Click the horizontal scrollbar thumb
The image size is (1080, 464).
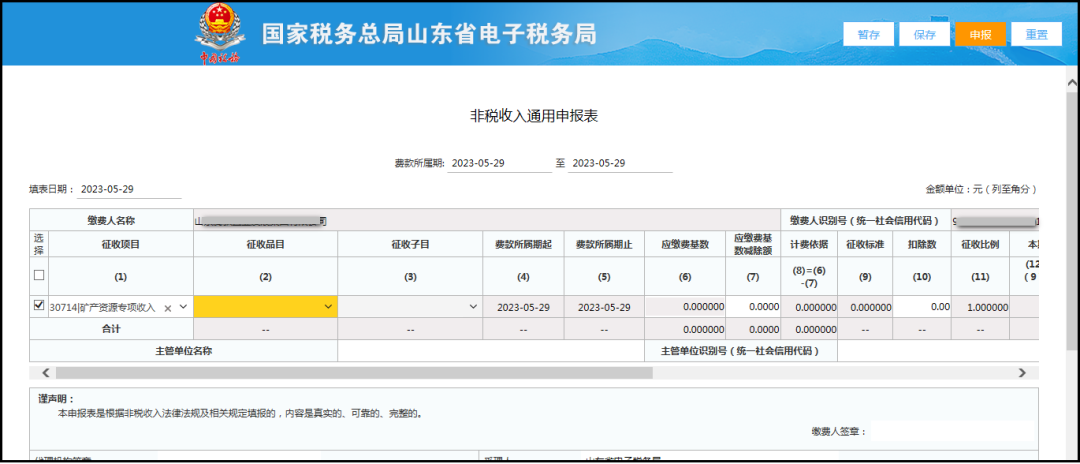click(x=354, y=372)
